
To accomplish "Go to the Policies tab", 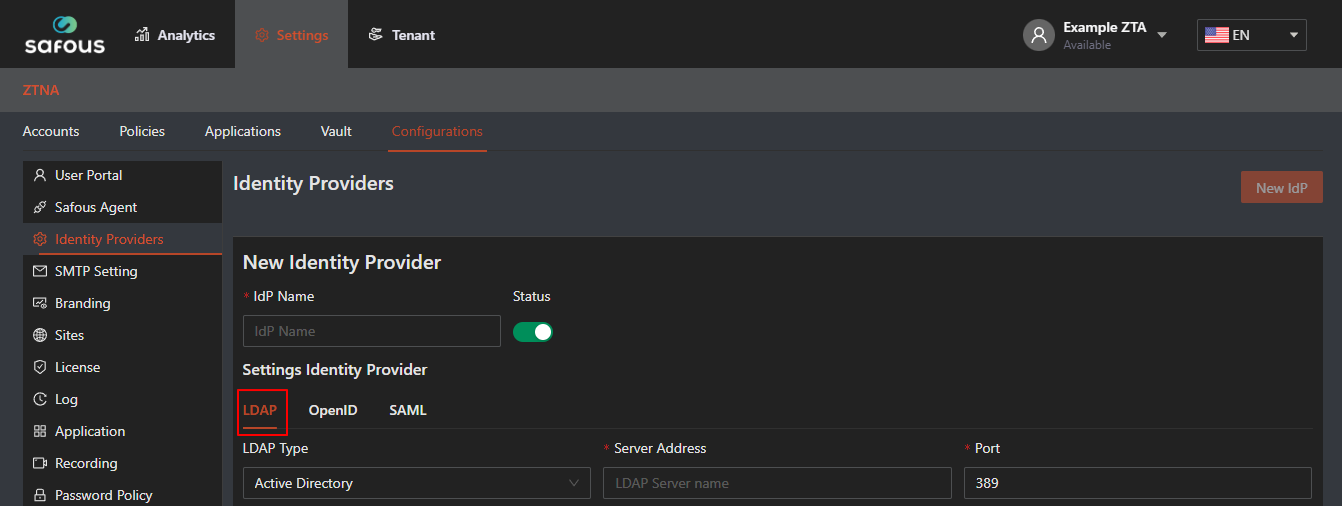I will click(x=142, y=131).
